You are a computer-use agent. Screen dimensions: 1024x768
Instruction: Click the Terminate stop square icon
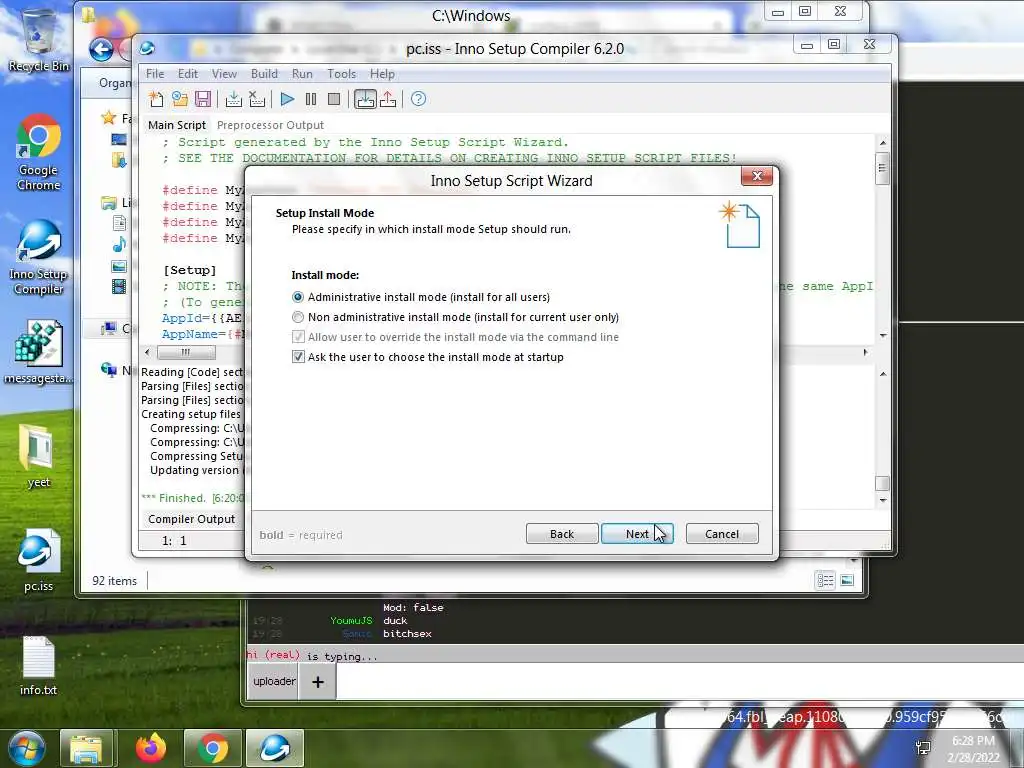(334, 99)
